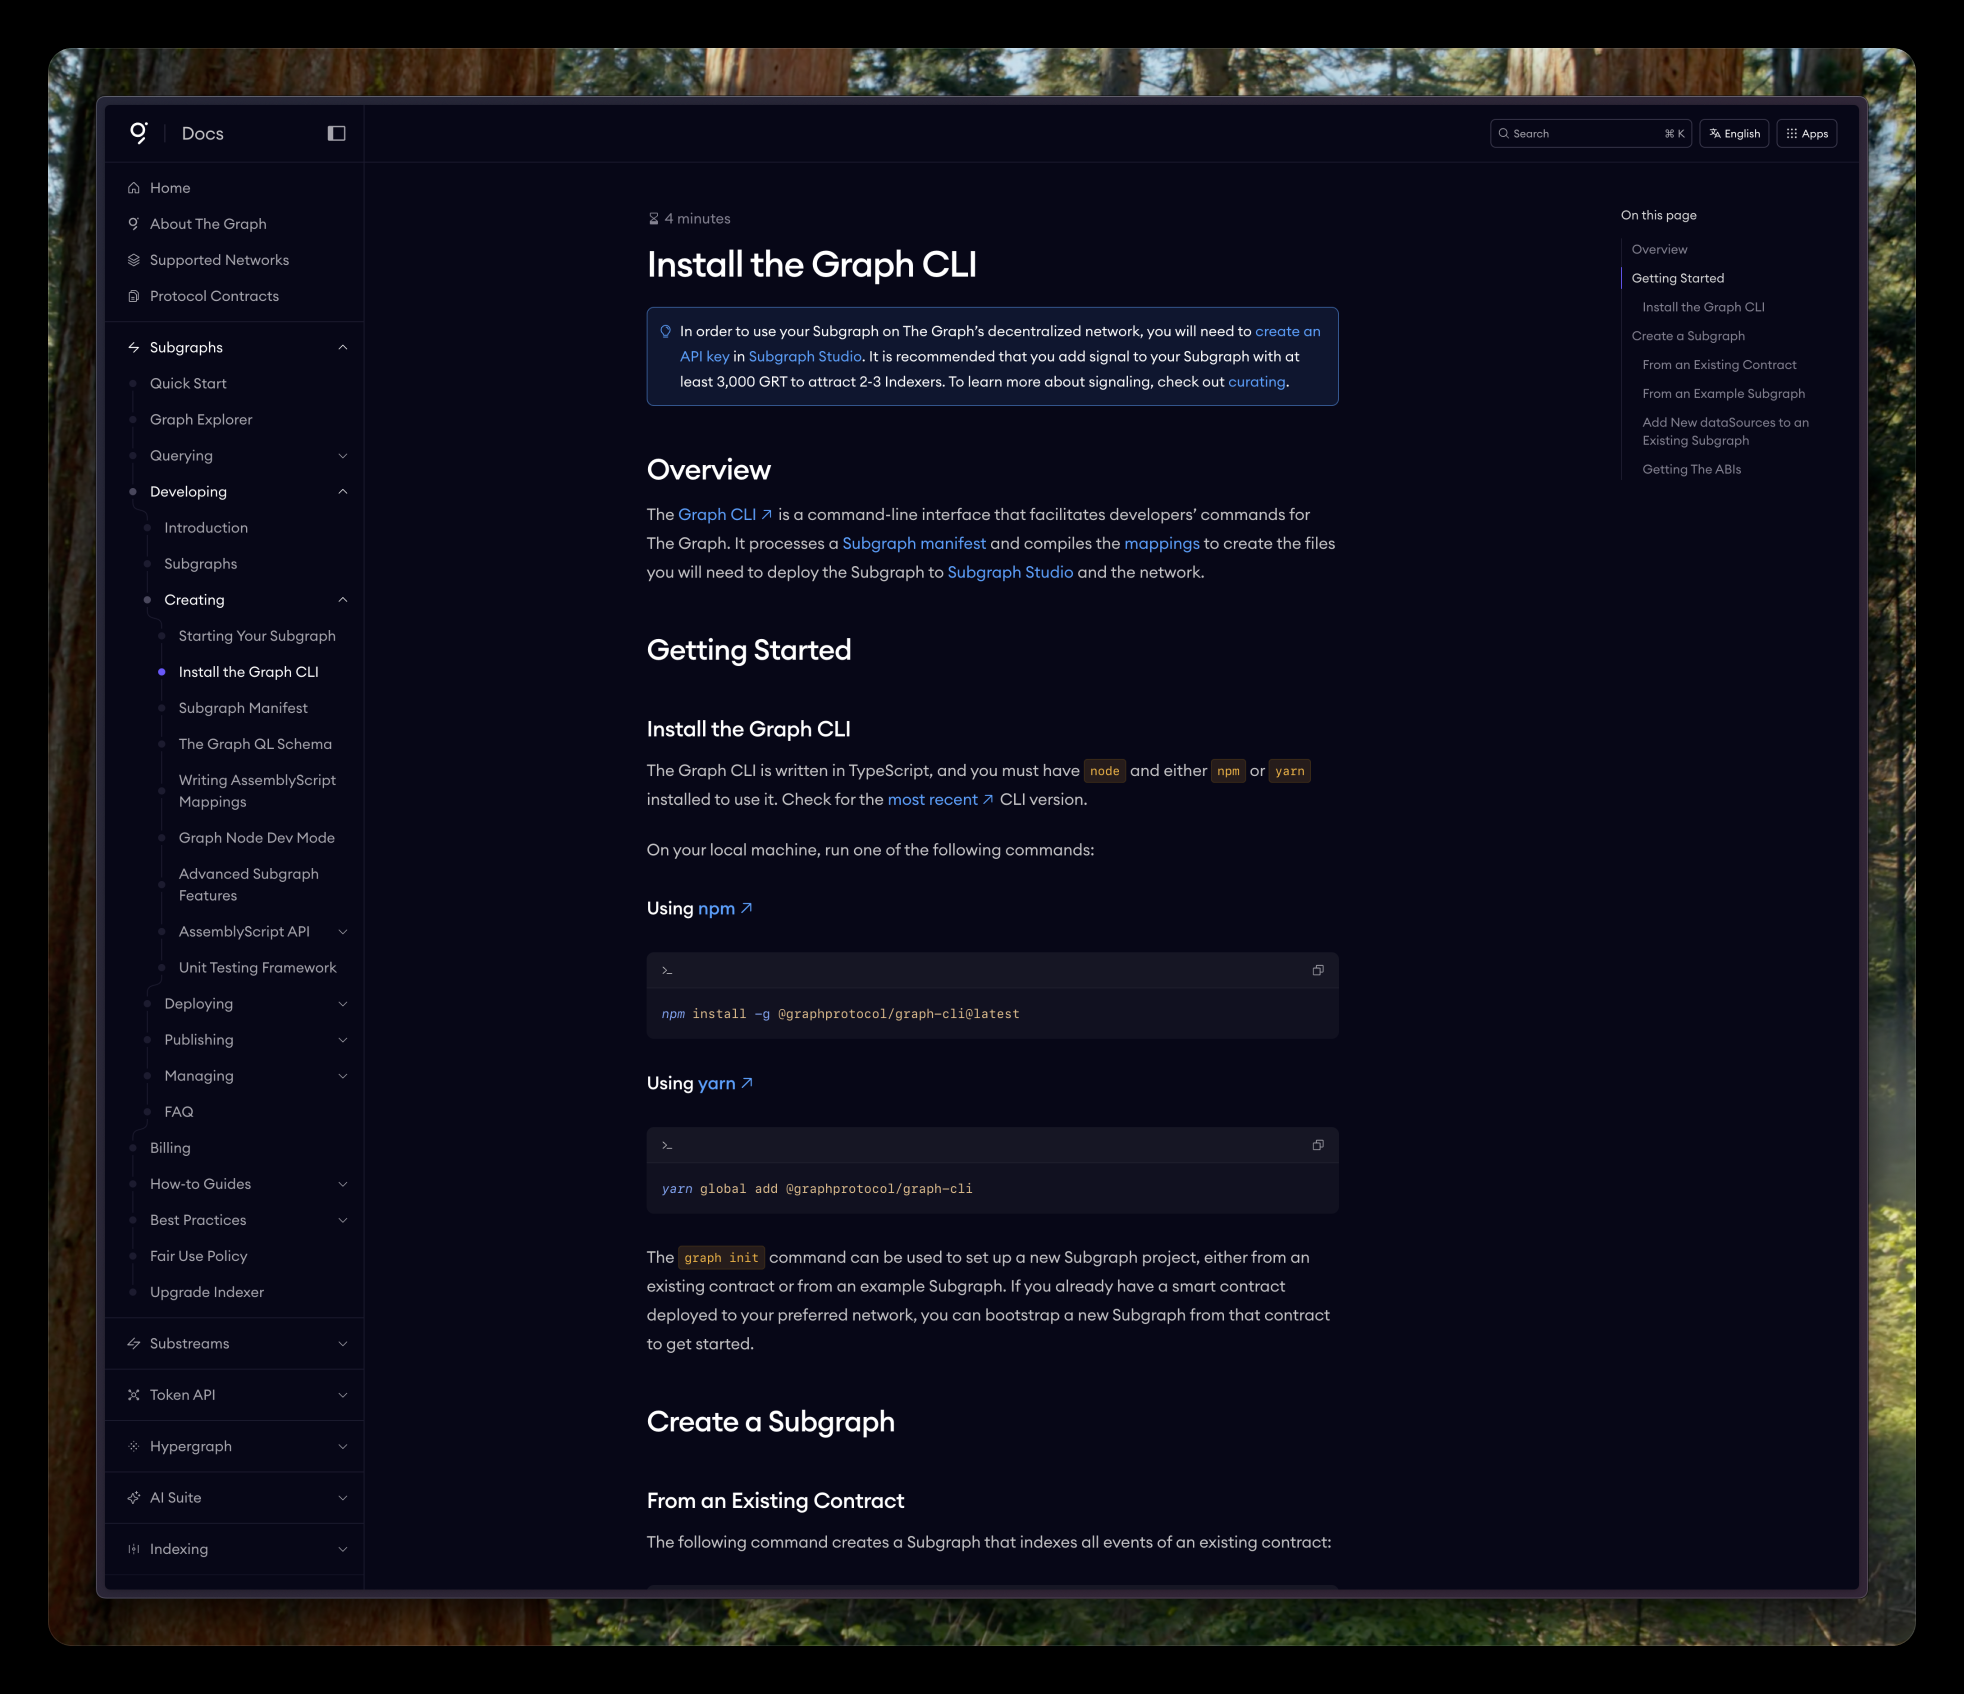Screen dimensions: 1964x1694
Task: Expand the Indexing section
Action: coord(344,1549)
